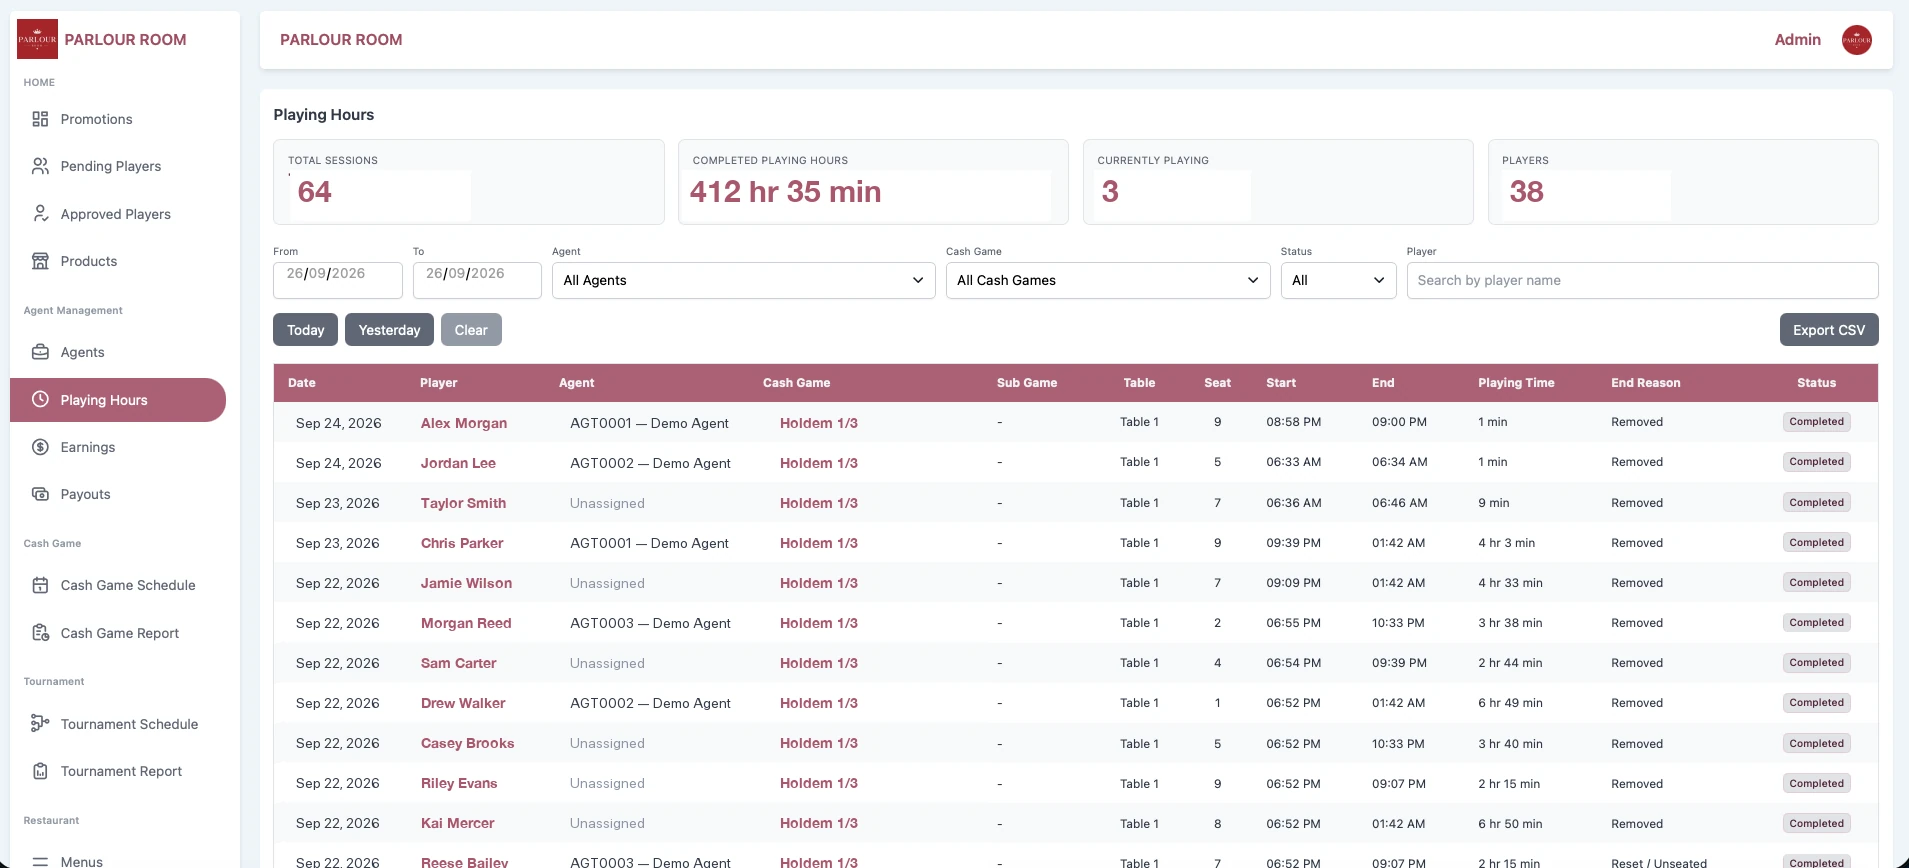Screen dimensions: 1909x868
Task: Click the Cash Game Report clipboard icon
Action: tap(40, 633)
